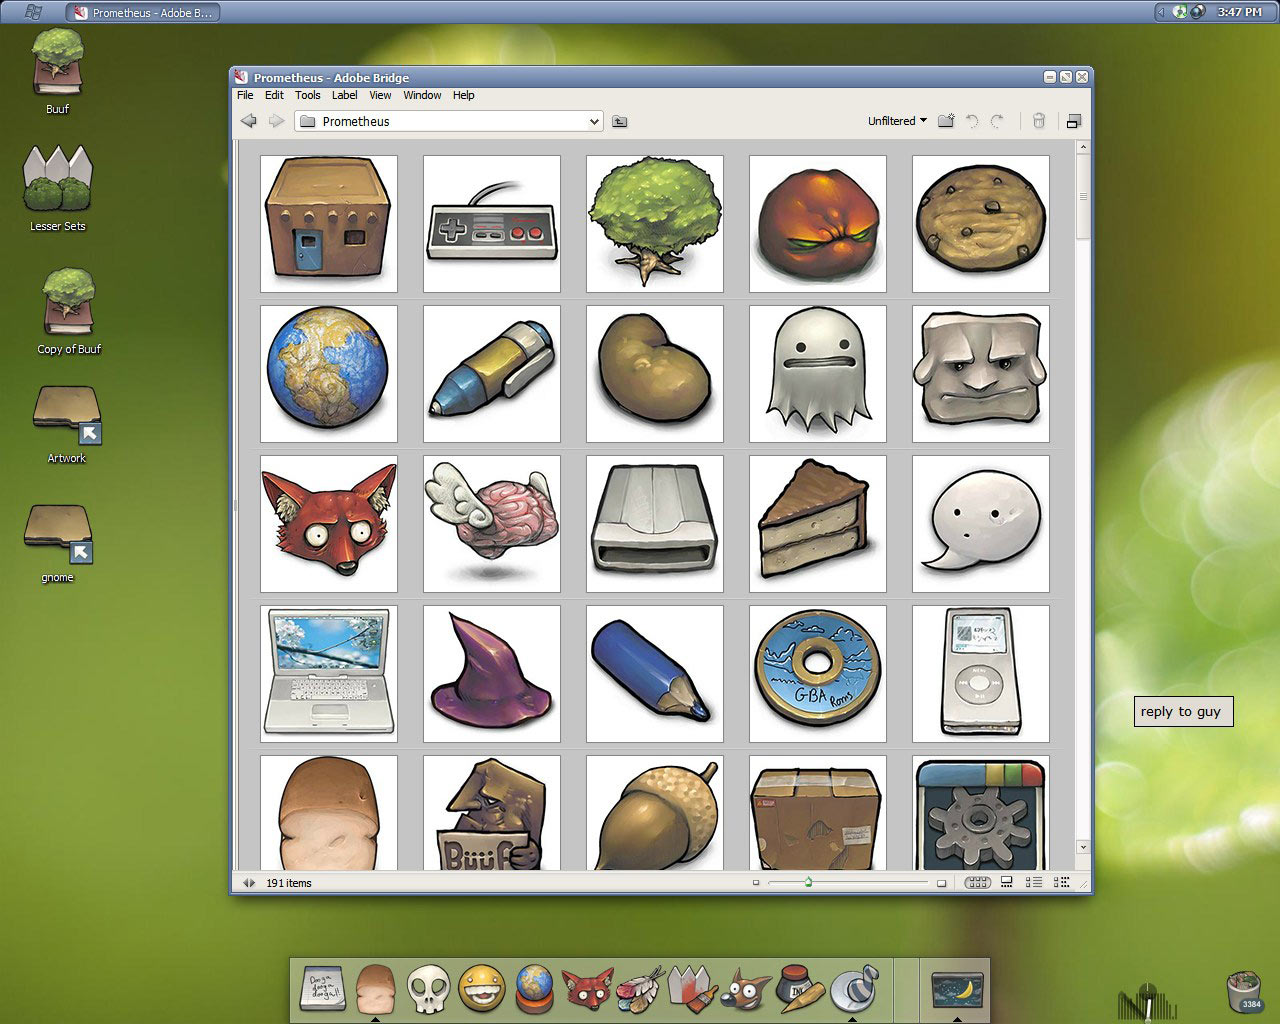
Task: Click the 'reply to guy' note
Action: click(1183, 711)
